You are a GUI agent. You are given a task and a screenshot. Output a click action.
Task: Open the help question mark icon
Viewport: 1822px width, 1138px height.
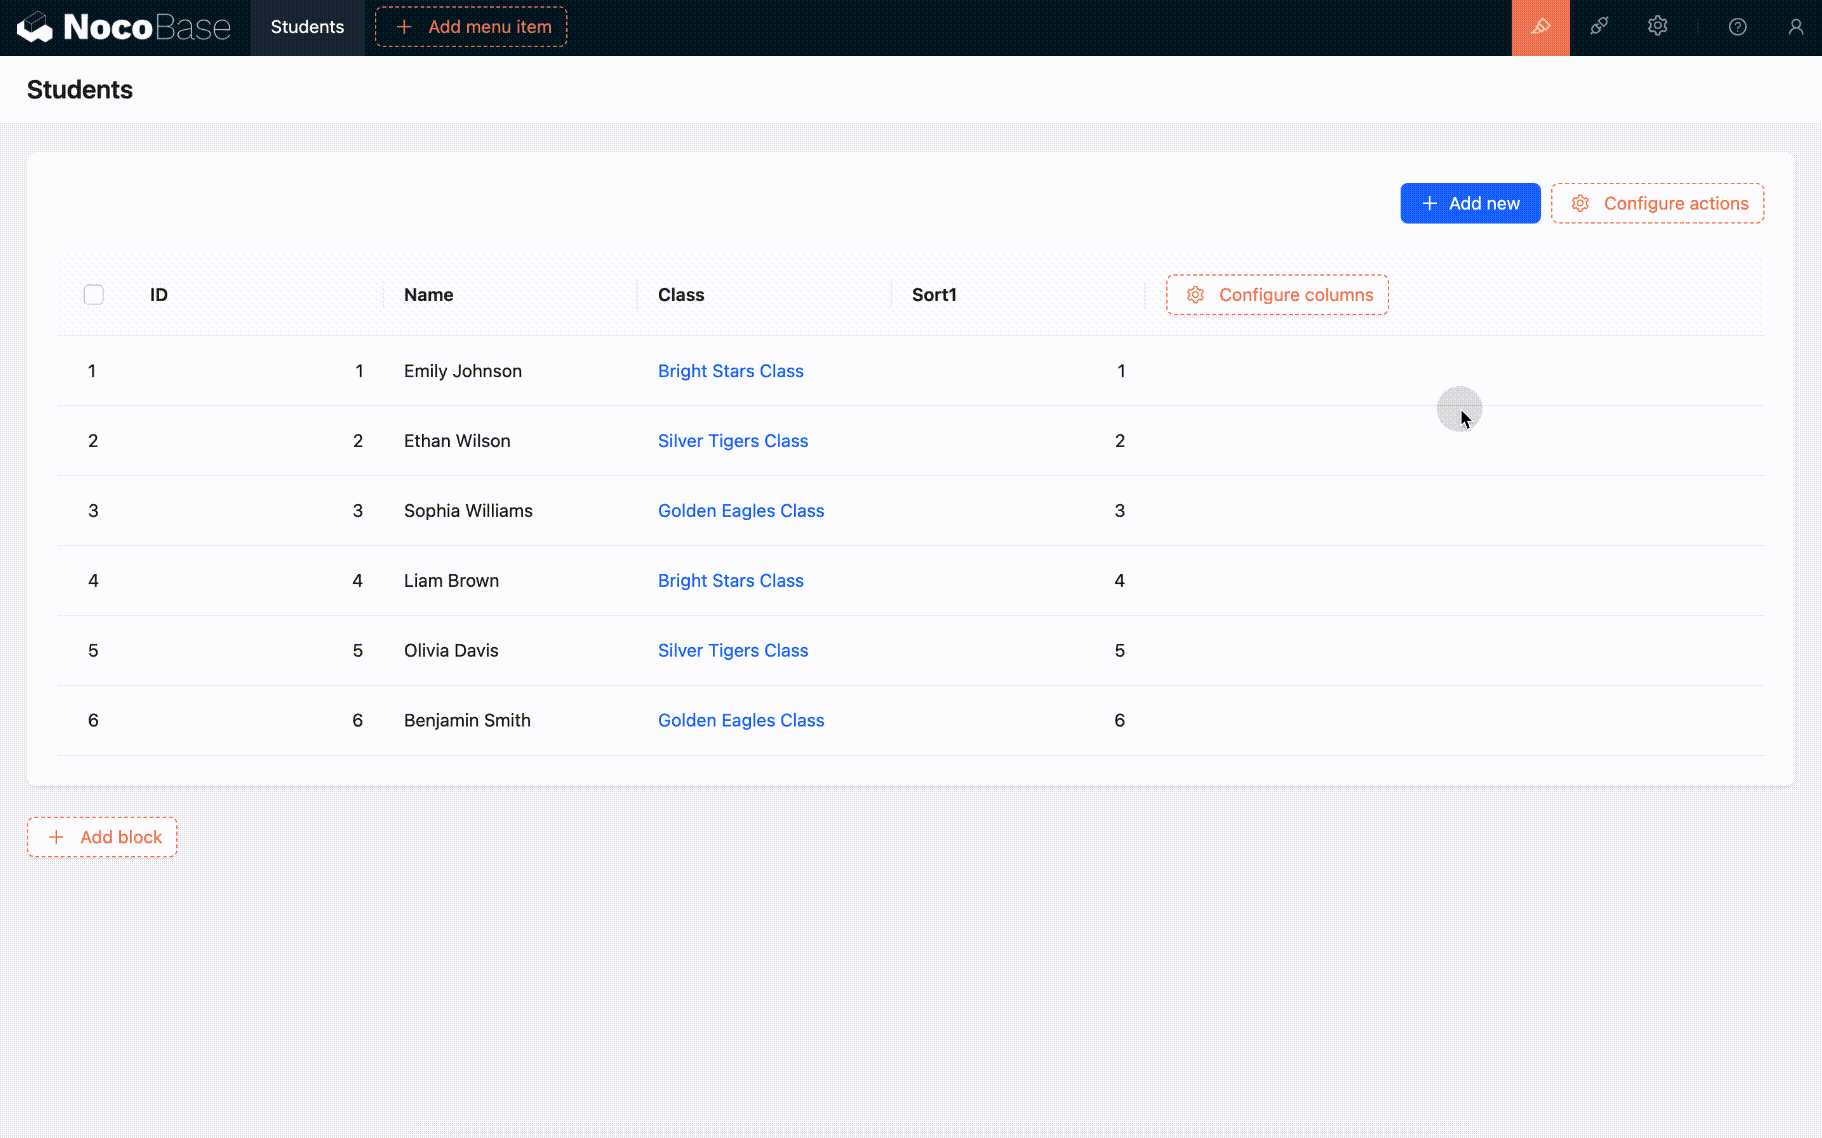[1737, 27]
